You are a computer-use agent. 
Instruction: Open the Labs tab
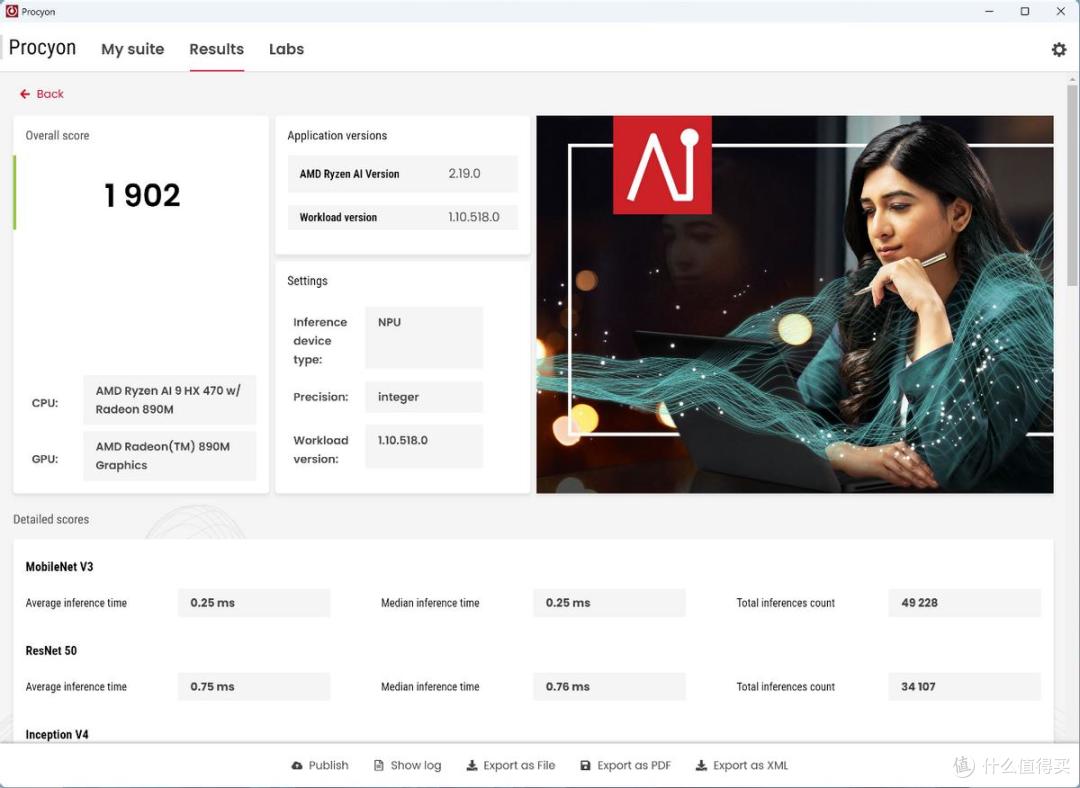point(287,49)
